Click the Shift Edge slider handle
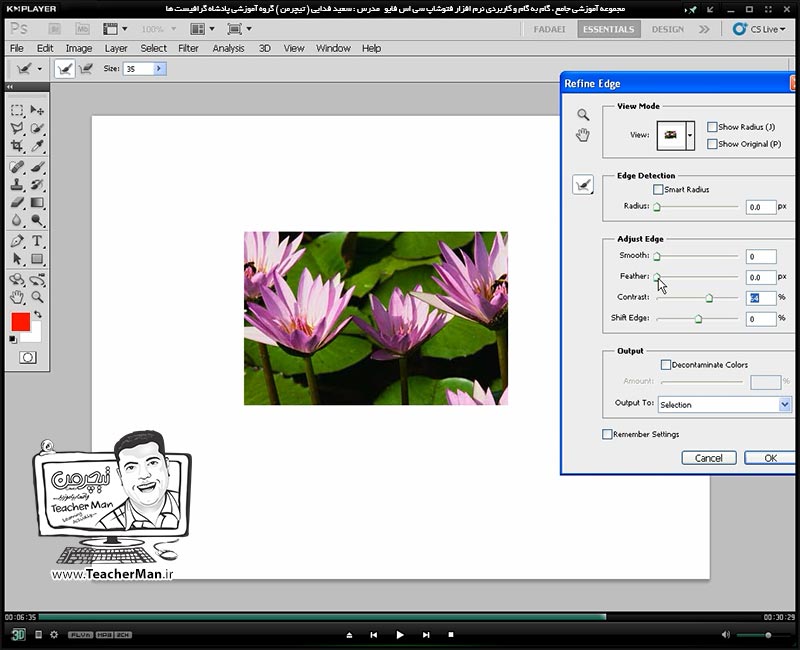This screenshot has width=800, height=650. tap(698, 319)
